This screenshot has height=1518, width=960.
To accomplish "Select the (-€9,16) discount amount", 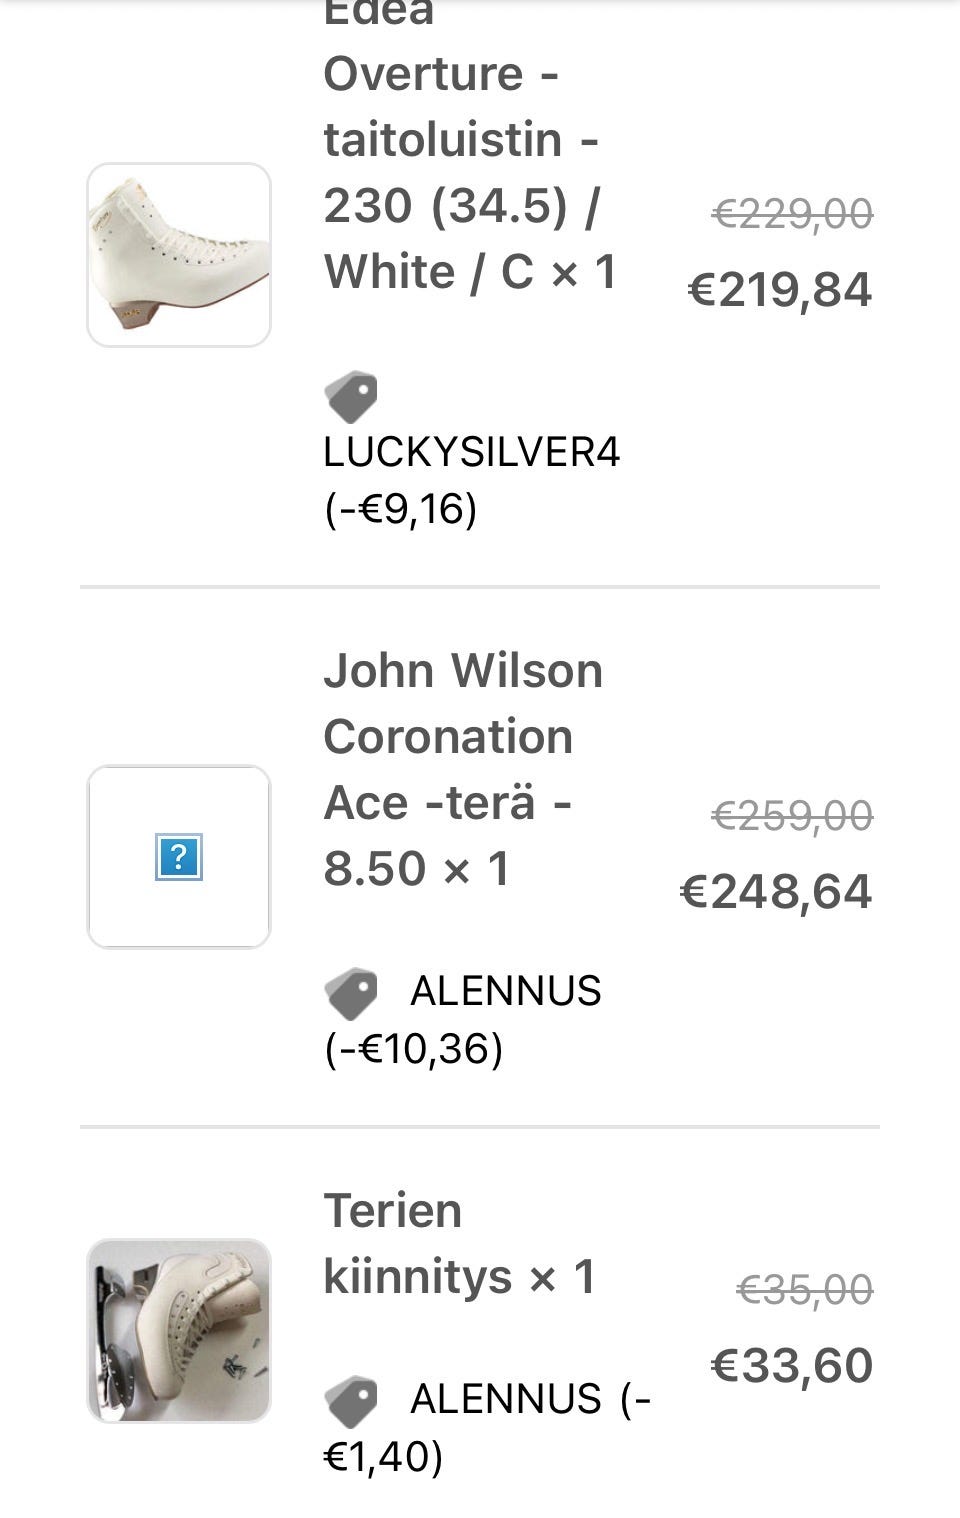I will [401, 509].
